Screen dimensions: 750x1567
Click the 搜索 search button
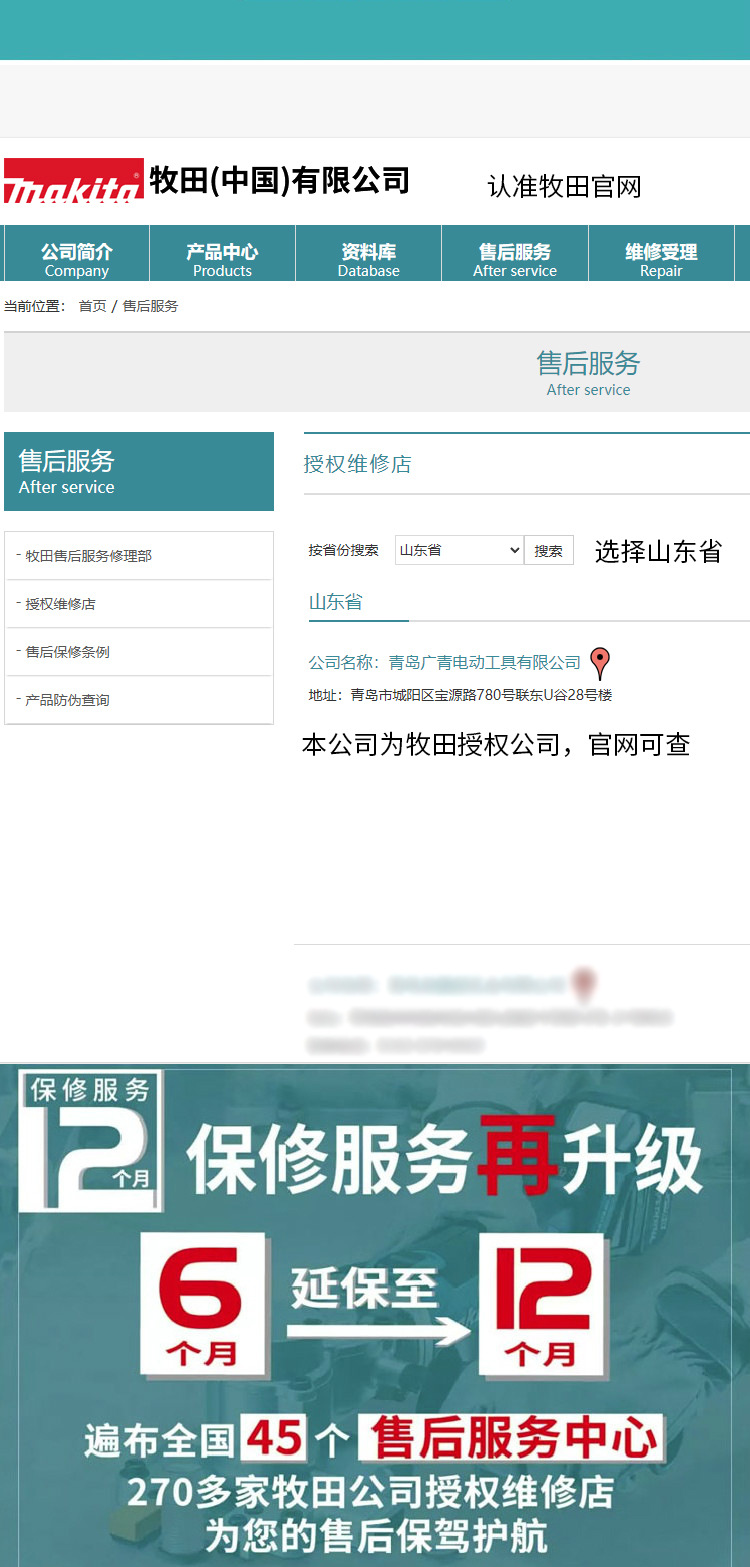pyautogui.click(x=548, y=550)
